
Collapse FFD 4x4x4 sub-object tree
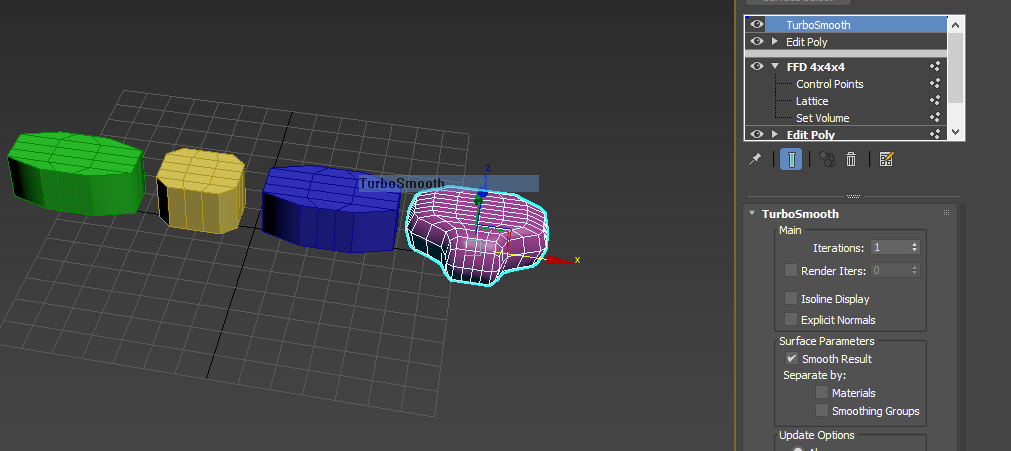pos(775,66)
